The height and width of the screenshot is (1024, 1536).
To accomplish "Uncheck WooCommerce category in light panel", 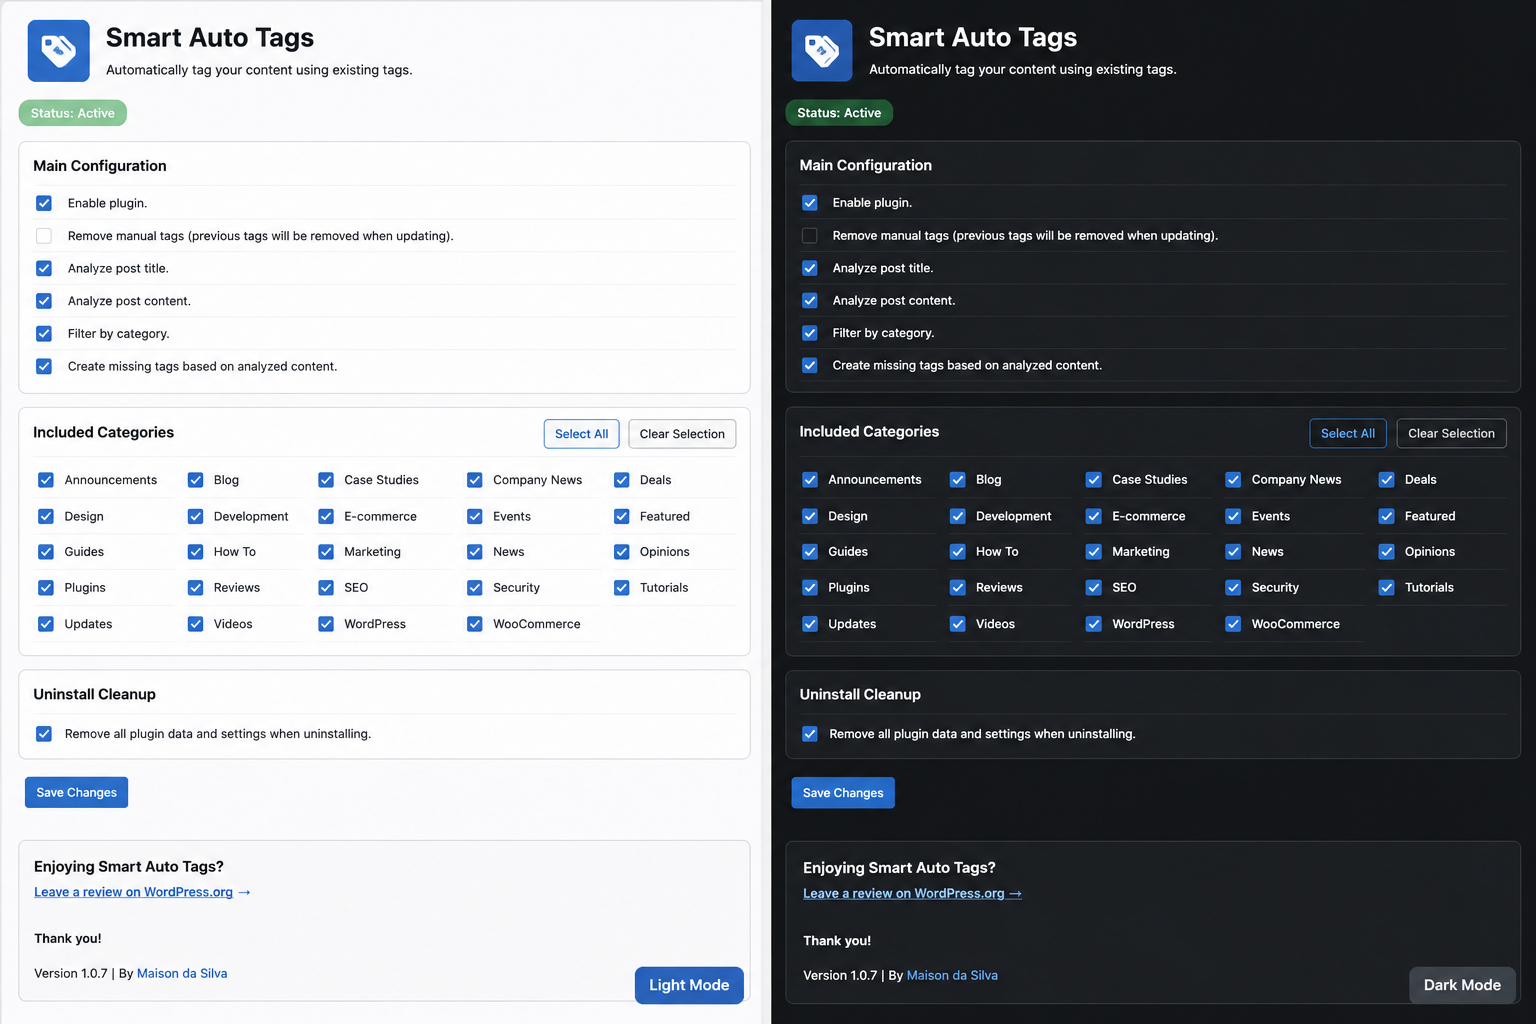I will [475, 624].
